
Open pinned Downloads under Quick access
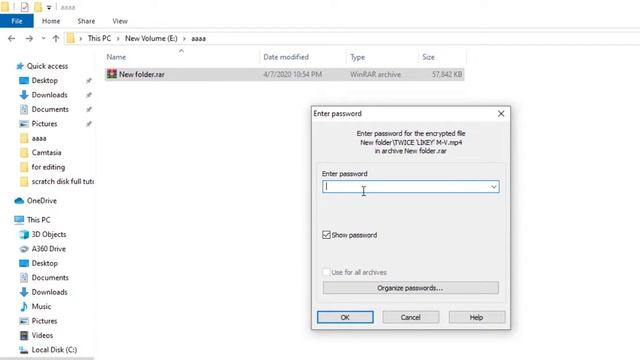click(49, 95)
